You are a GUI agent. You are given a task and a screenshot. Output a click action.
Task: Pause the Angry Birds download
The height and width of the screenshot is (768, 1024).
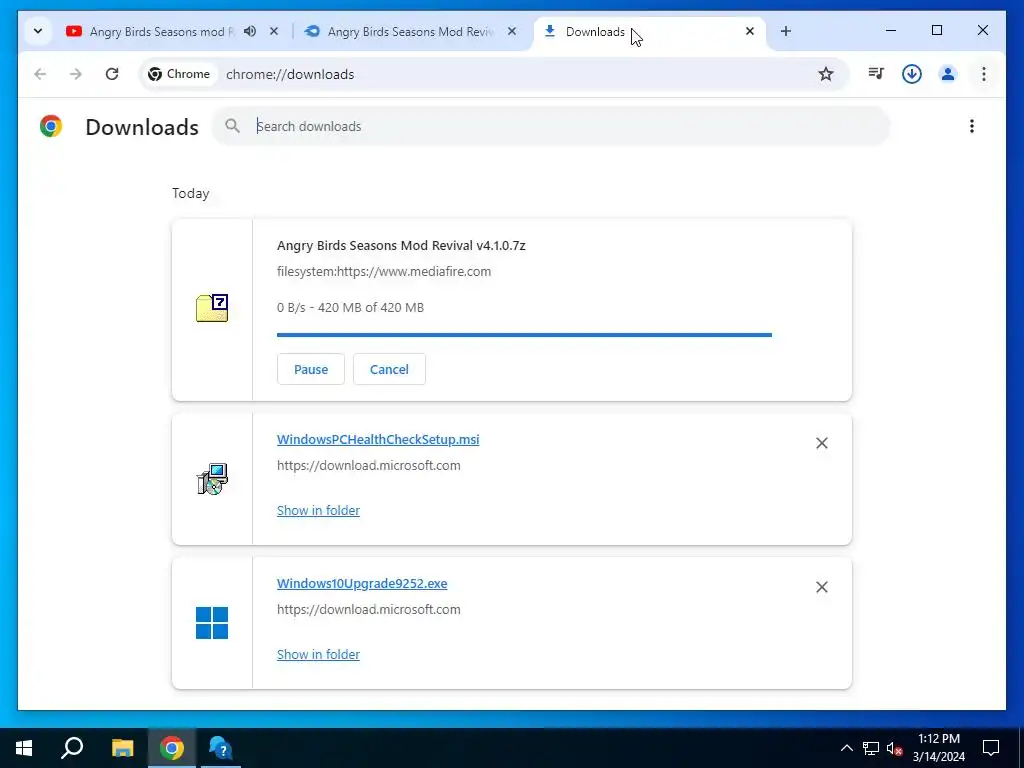(311, 369)
